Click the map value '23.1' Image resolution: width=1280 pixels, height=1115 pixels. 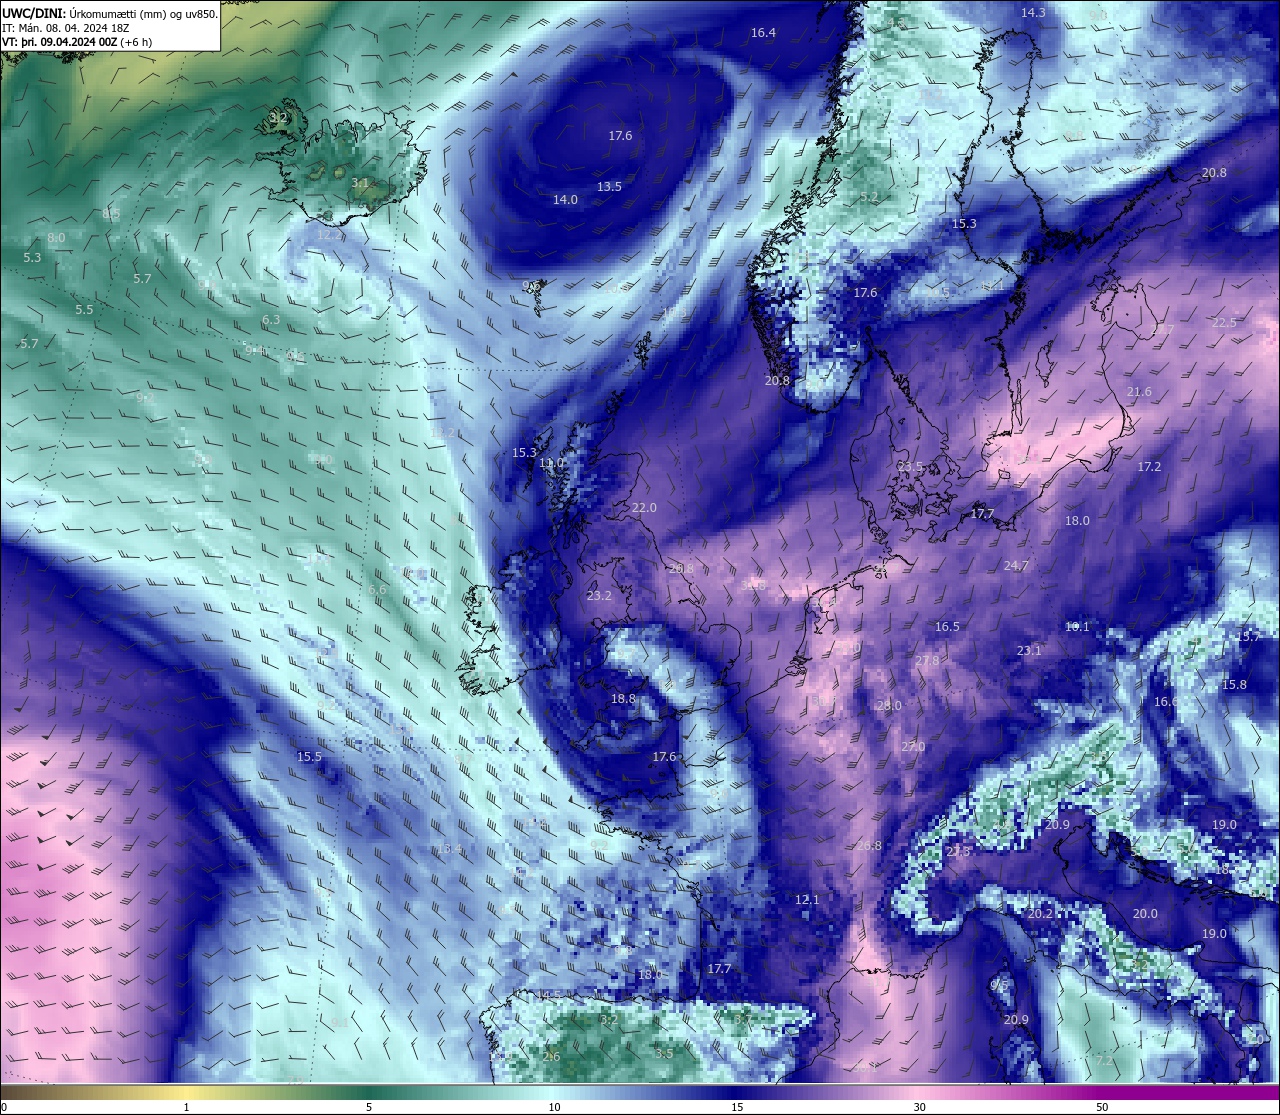tap(1029, 651)
